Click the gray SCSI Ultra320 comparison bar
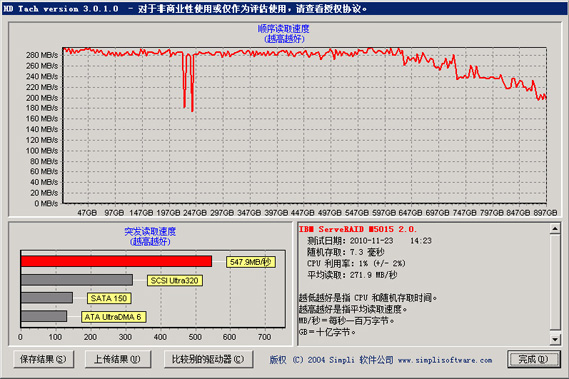Screen dimensions: 569x379 click(x=77, y=280)
